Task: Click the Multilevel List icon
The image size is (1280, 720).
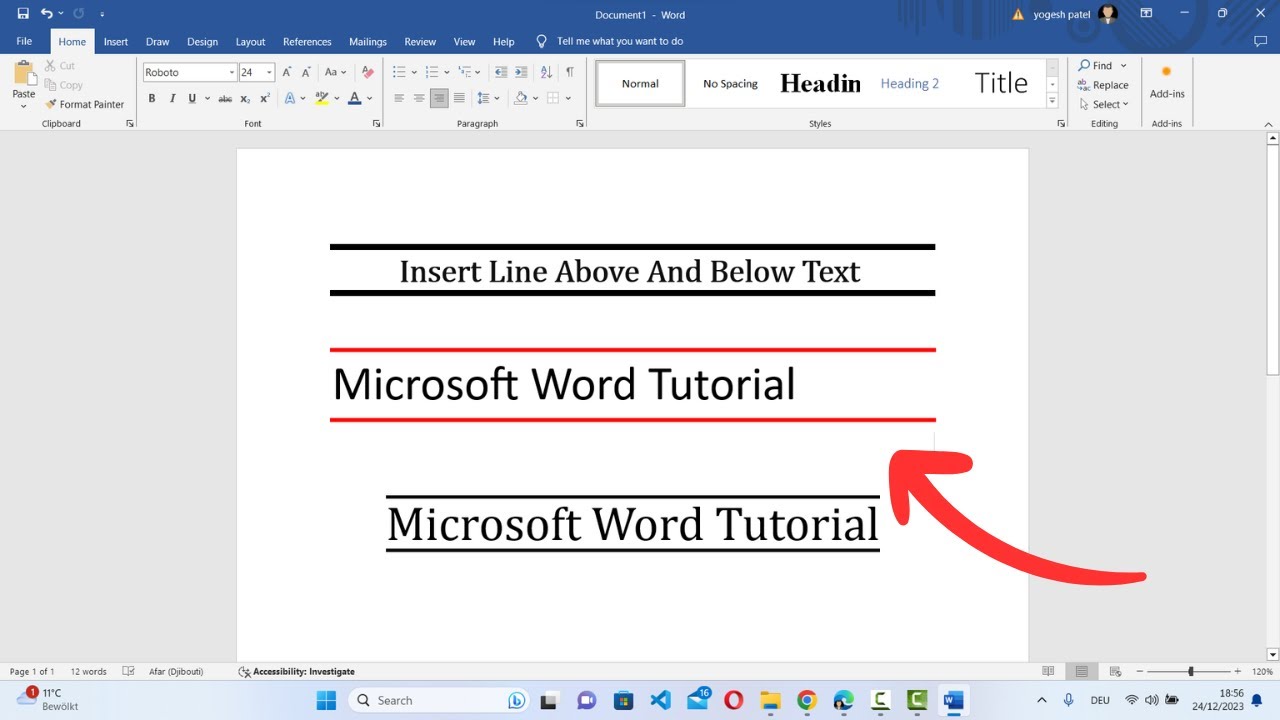Action: click(x=465, y=72)
